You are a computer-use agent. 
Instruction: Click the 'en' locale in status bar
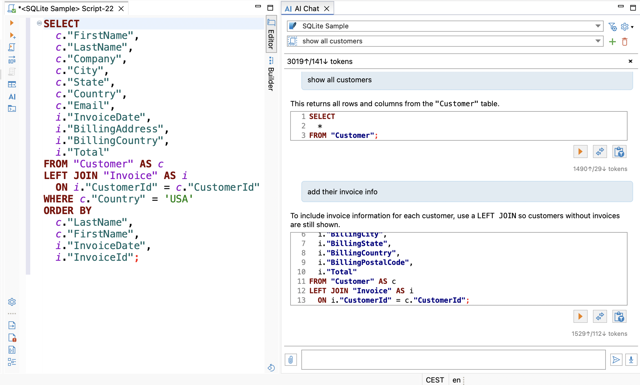pos(456,380)
